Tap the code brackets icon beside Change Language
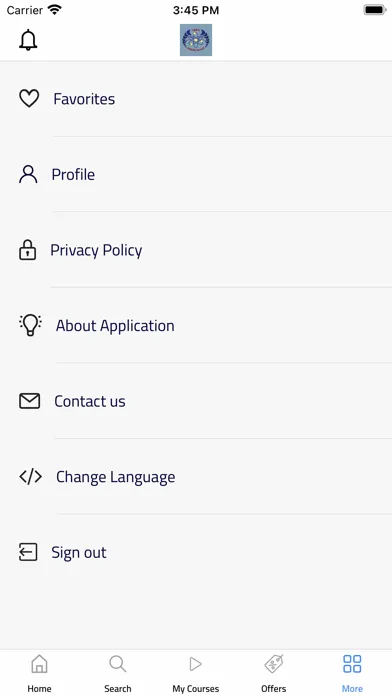Screen dimensions: 392x696 [30, 477]
